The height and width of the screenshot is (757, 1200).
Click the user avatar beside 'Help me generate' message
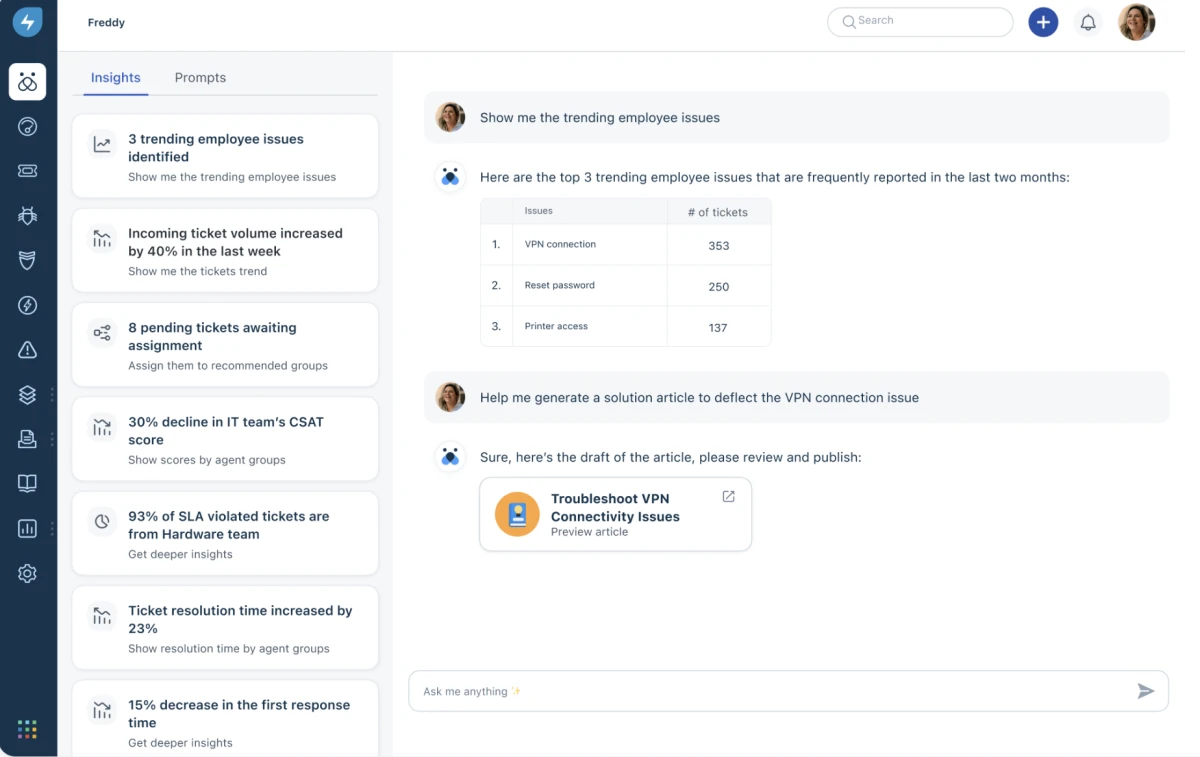click(450, 397)
